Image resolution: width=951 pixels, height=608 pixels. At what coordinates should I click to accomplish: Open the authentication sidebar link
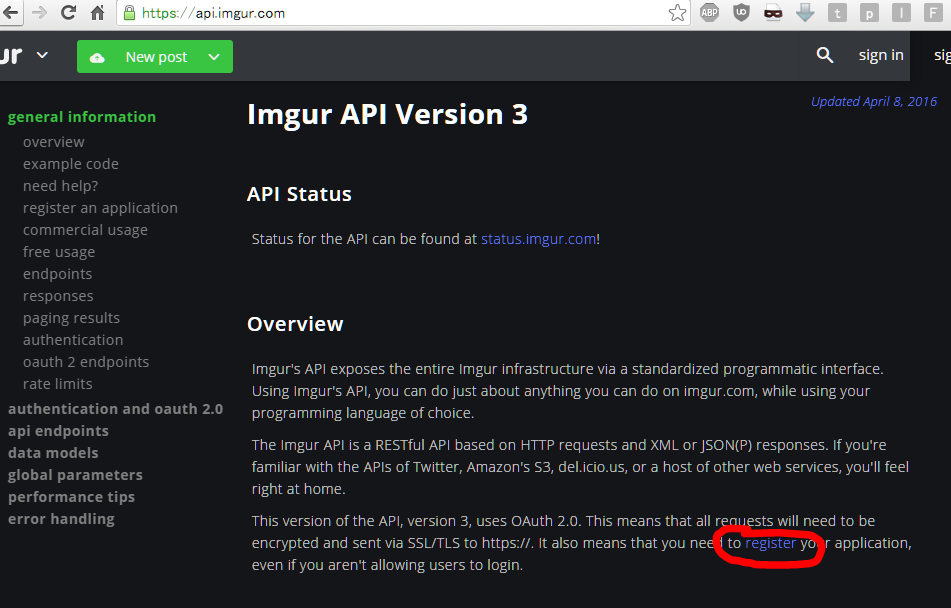coord(73,340)
